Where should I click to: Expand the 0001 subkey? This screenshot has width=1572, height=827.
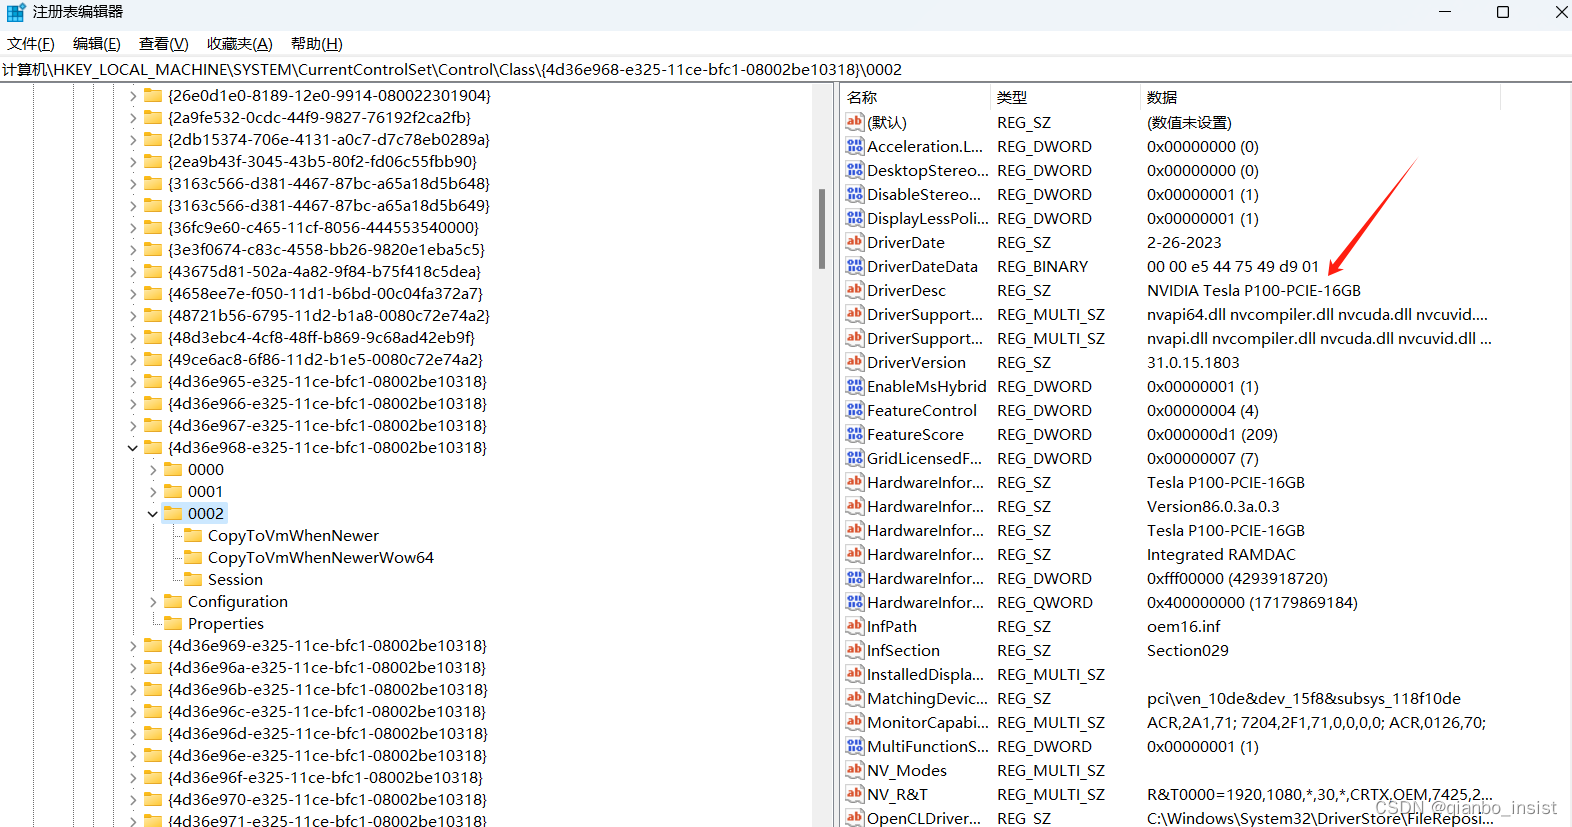coord(153,492)
